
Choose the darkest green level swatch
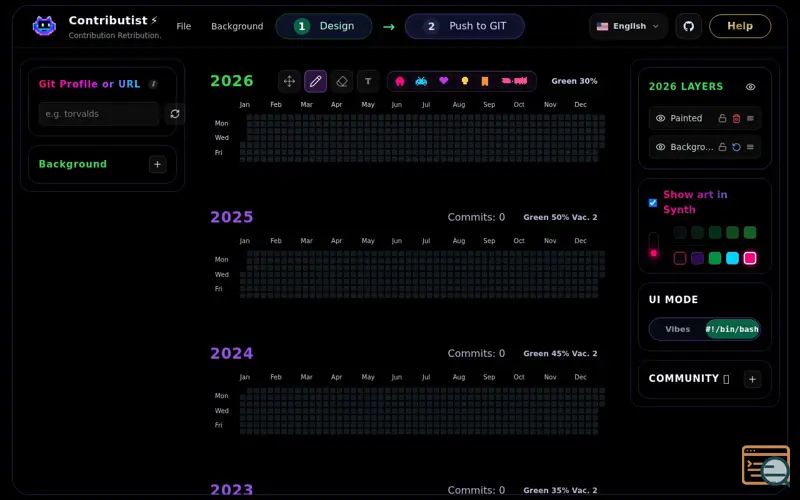680,233
